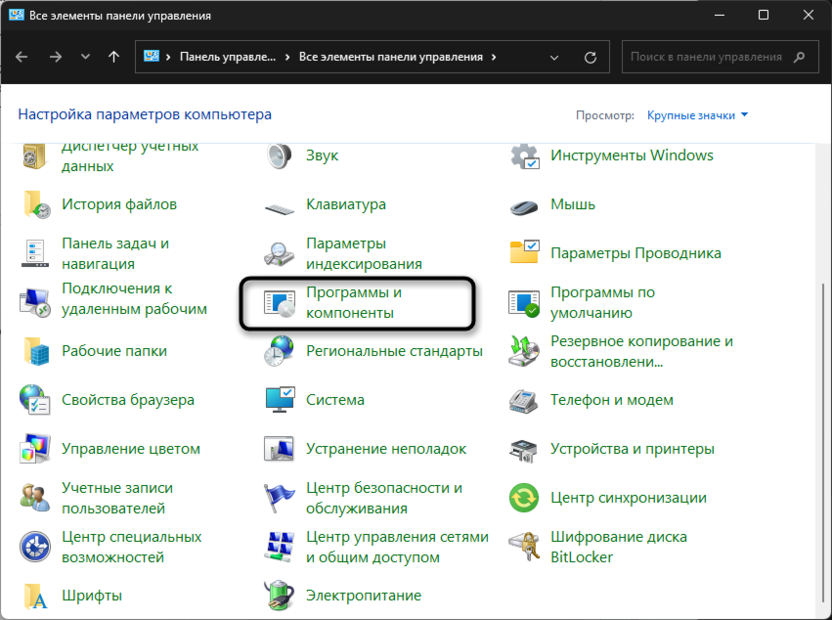Open the Телефон и модем icon
The height and width of the screenshot is (620, 832).
pos(524,400)
